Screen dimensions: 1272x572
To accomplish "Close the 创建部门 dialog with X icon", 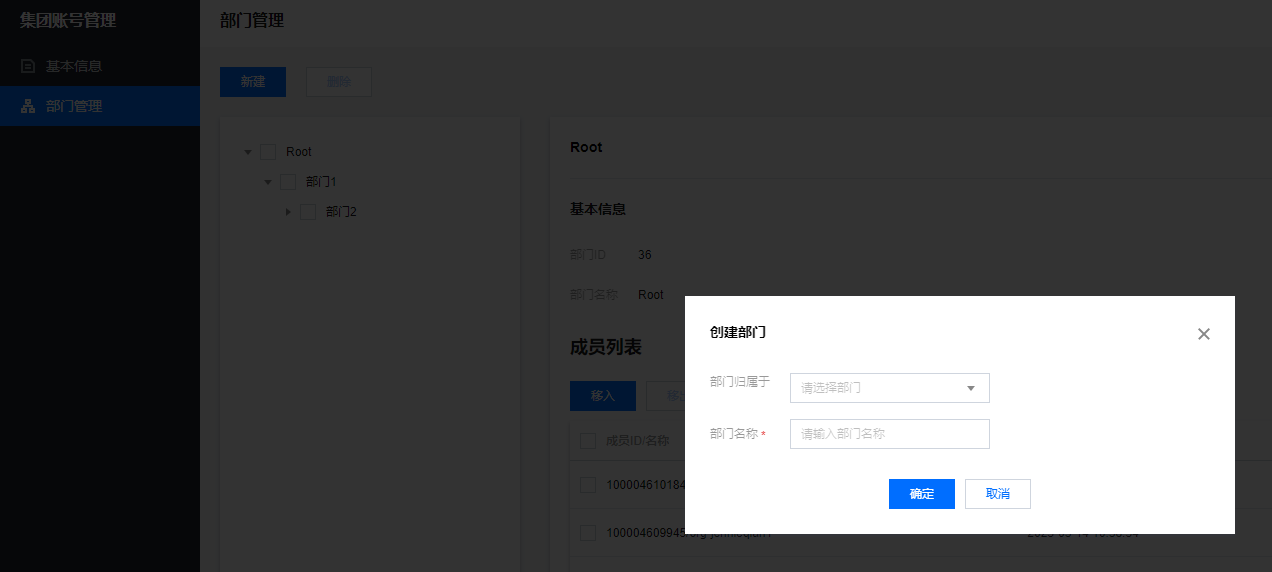I will [1204, 334].
